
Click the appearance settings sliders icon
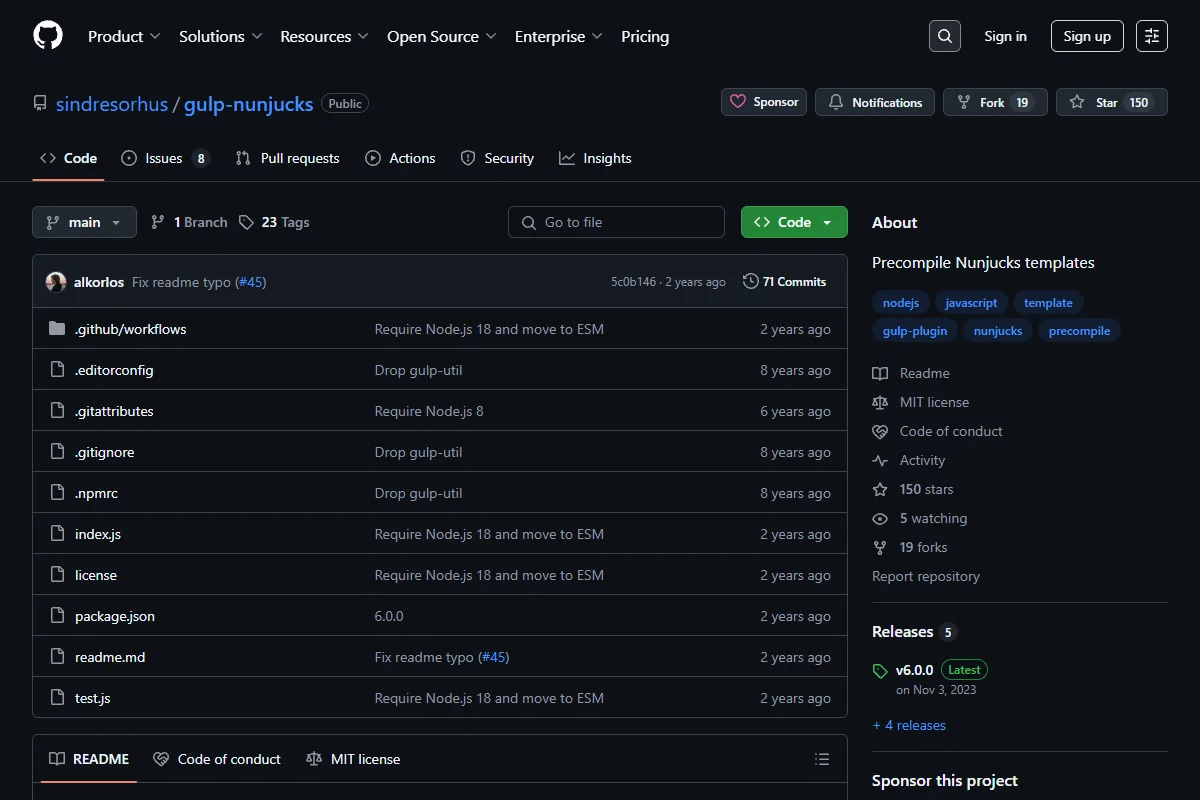[1152, 36]
